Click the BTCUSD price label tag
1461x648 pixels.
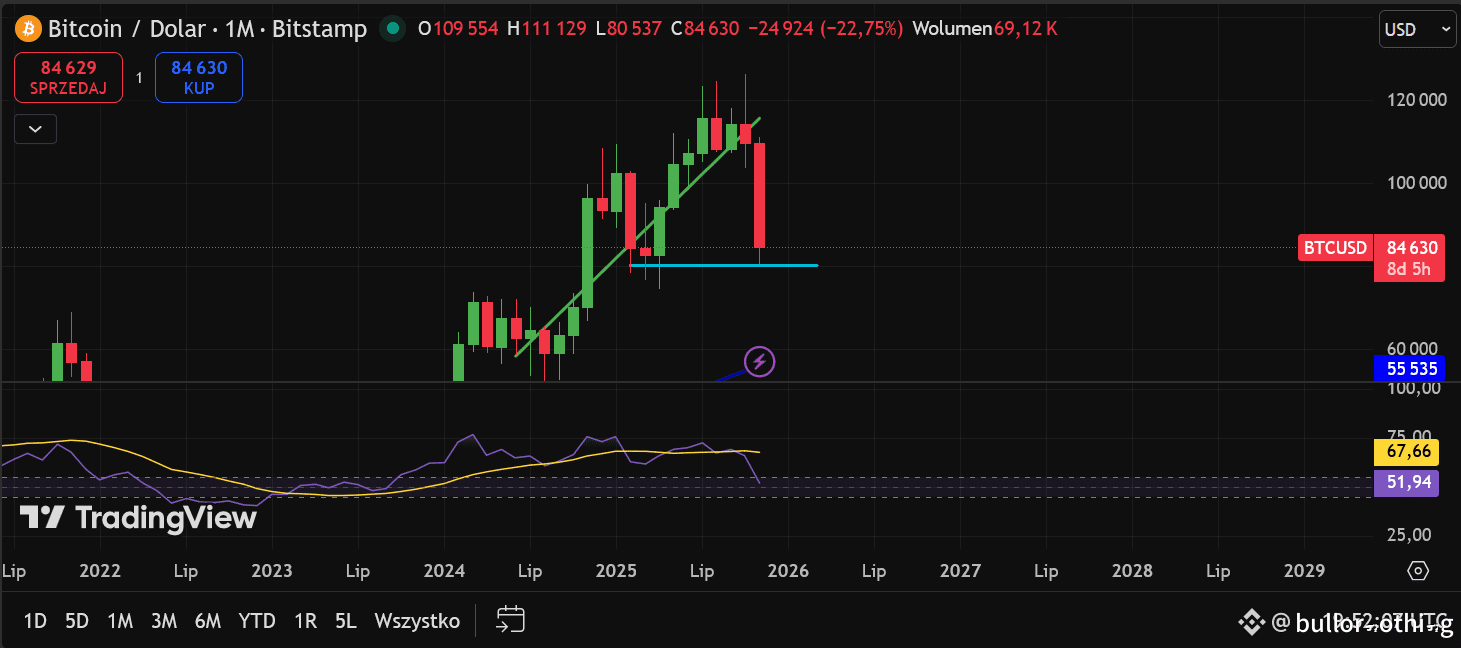1335,248
